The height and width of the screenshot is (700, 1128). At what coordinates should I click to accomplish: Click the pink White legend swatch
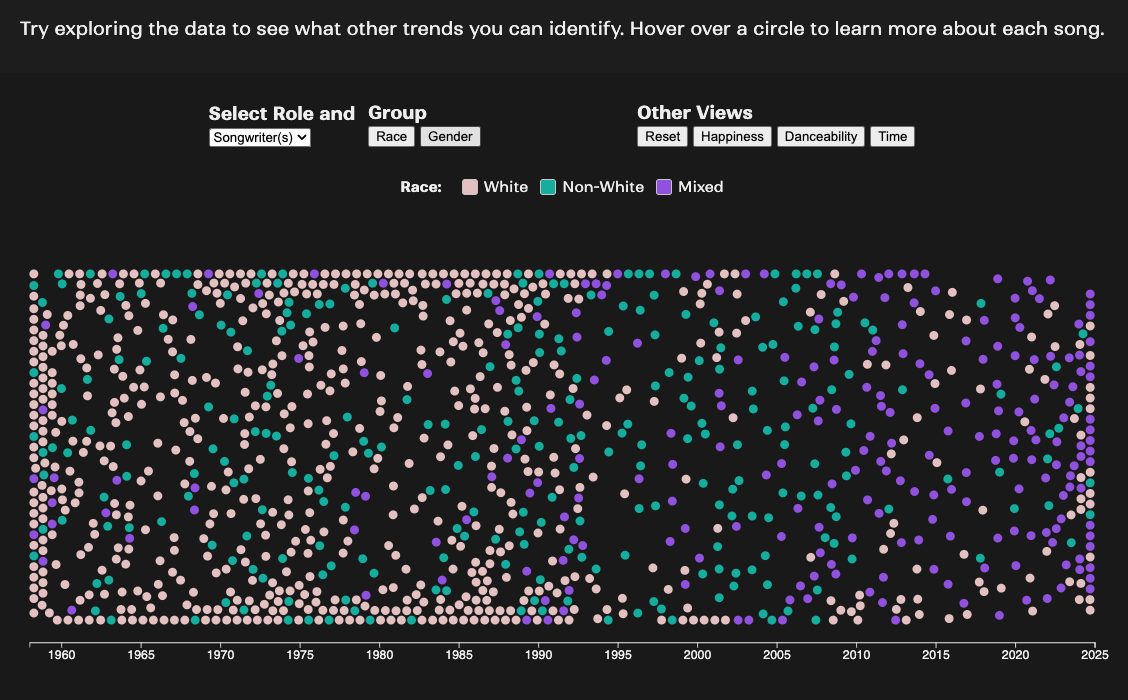(470, 187)
